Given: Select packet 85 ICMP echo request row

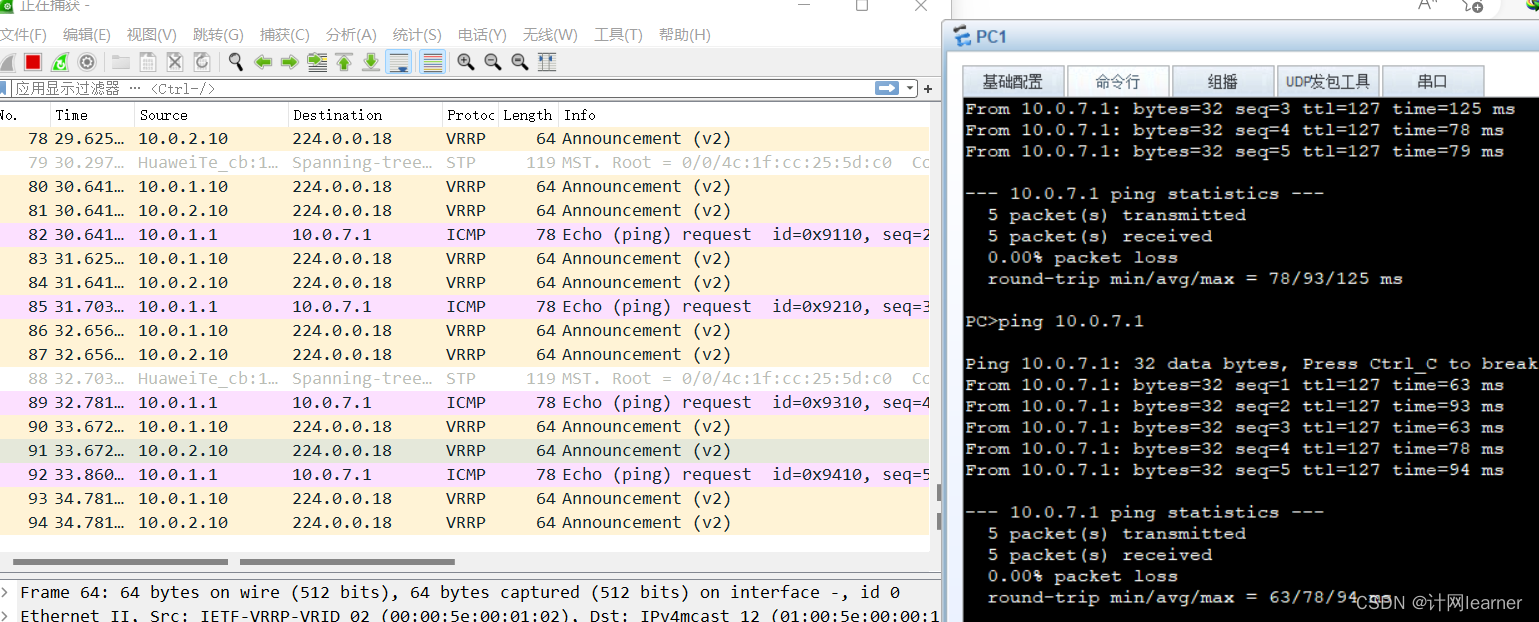Looking at the screenshot, I should (464, 306).
